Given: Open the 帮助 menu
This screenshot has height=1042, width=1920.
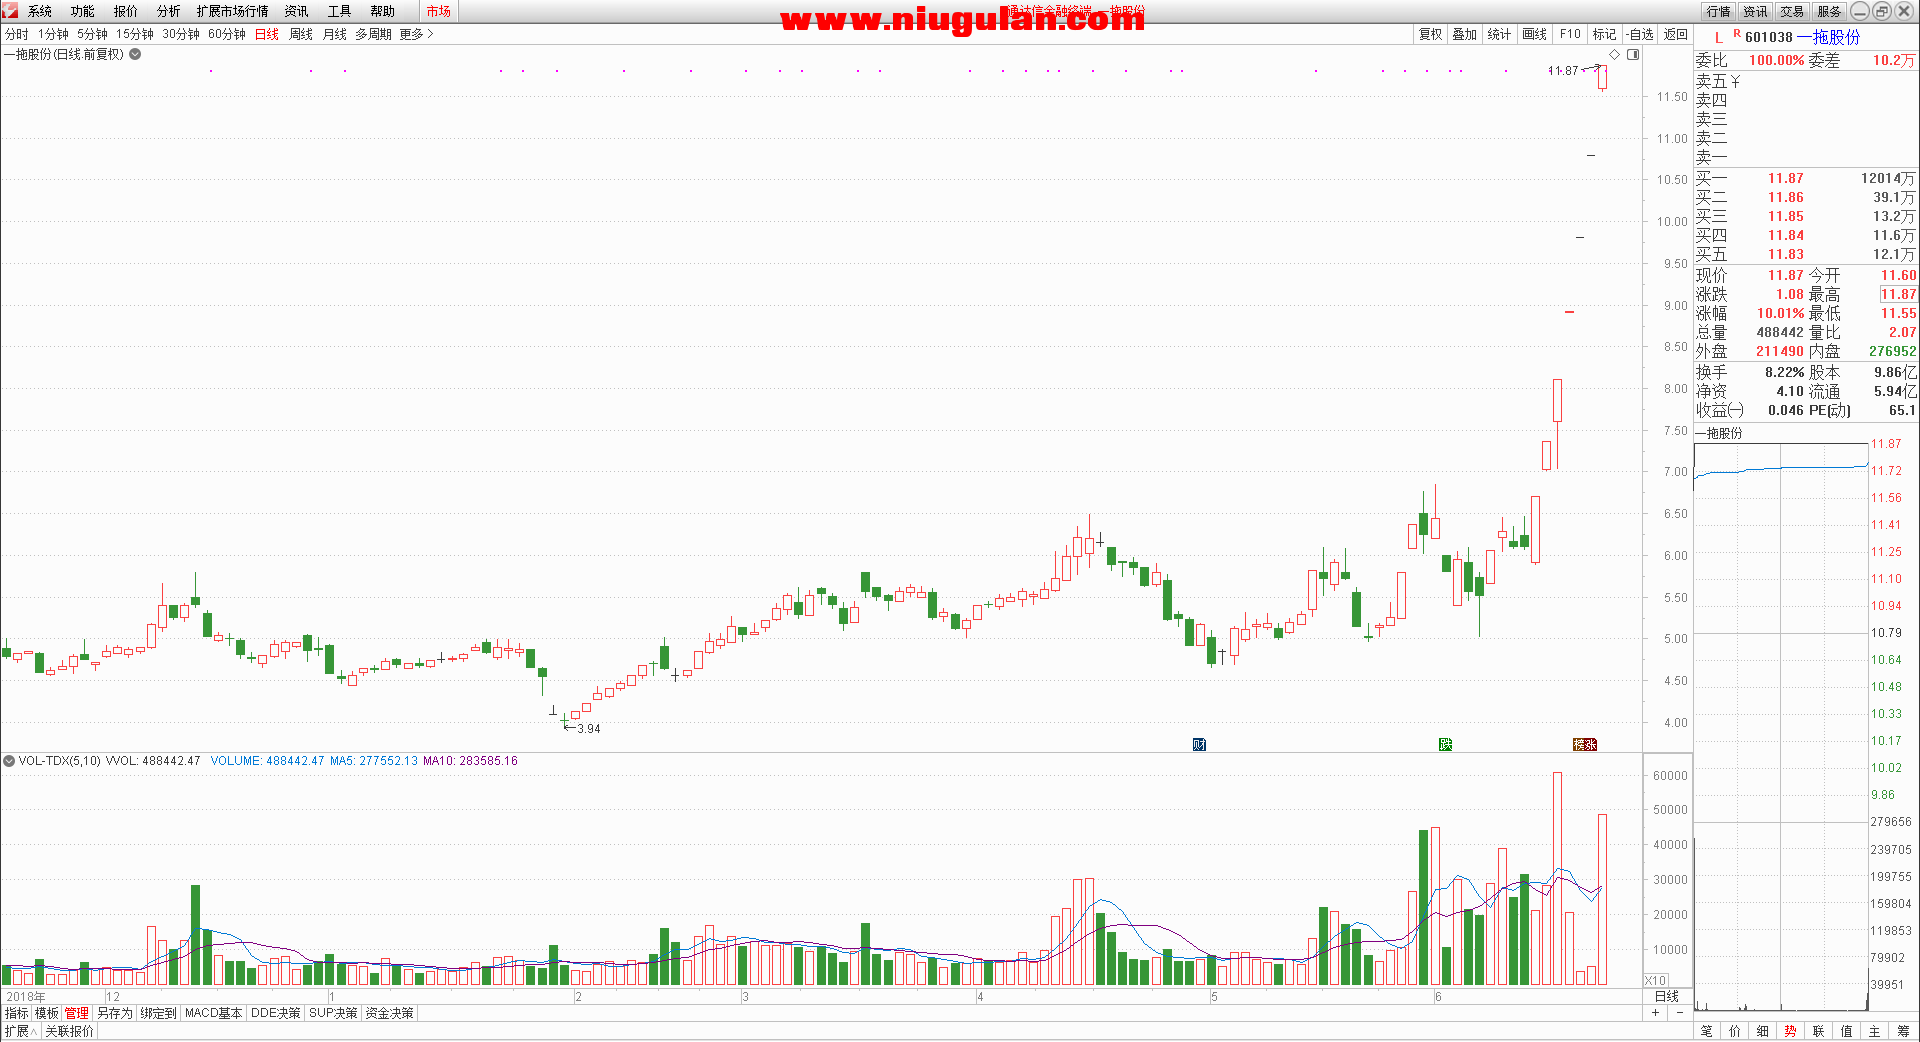Looking at the screenshot, I should (x=383, y=11).
